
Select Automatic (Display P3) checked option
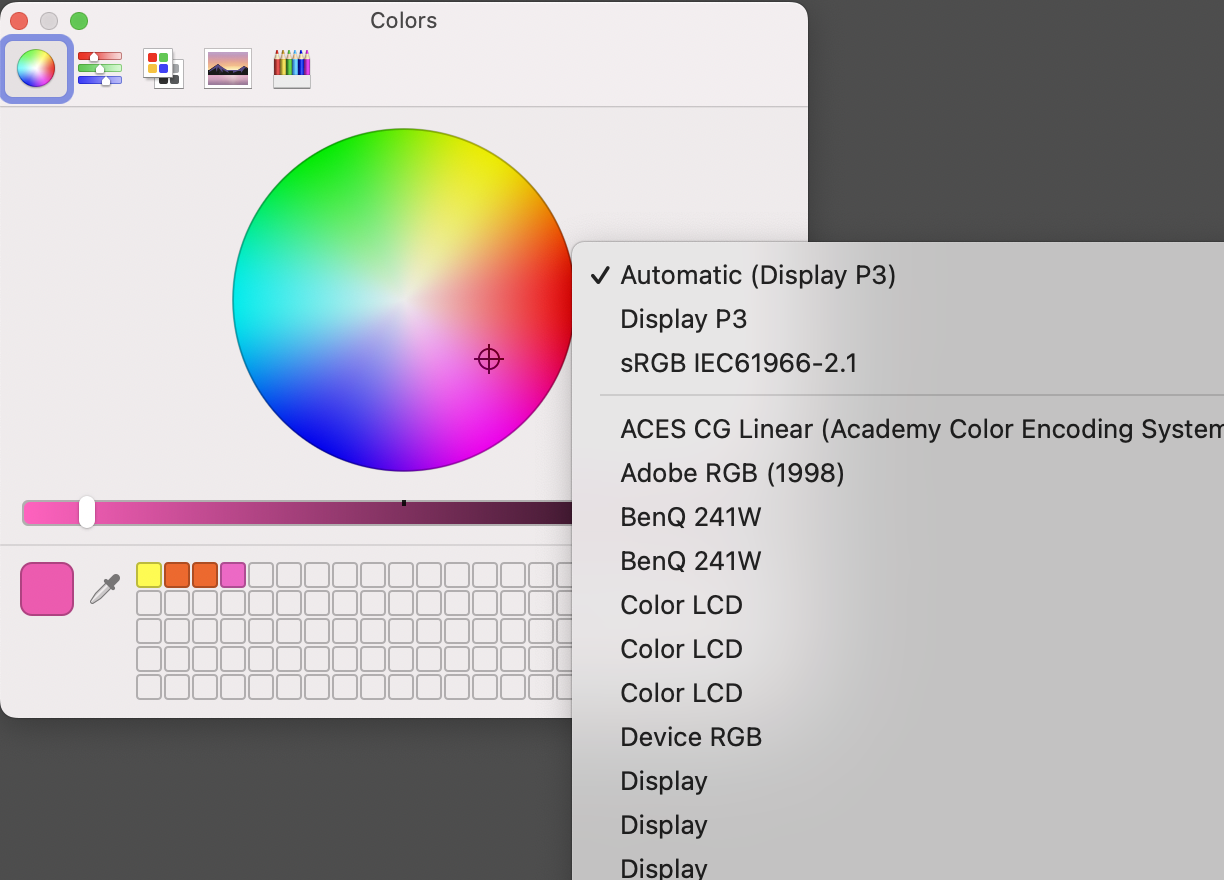757,275
